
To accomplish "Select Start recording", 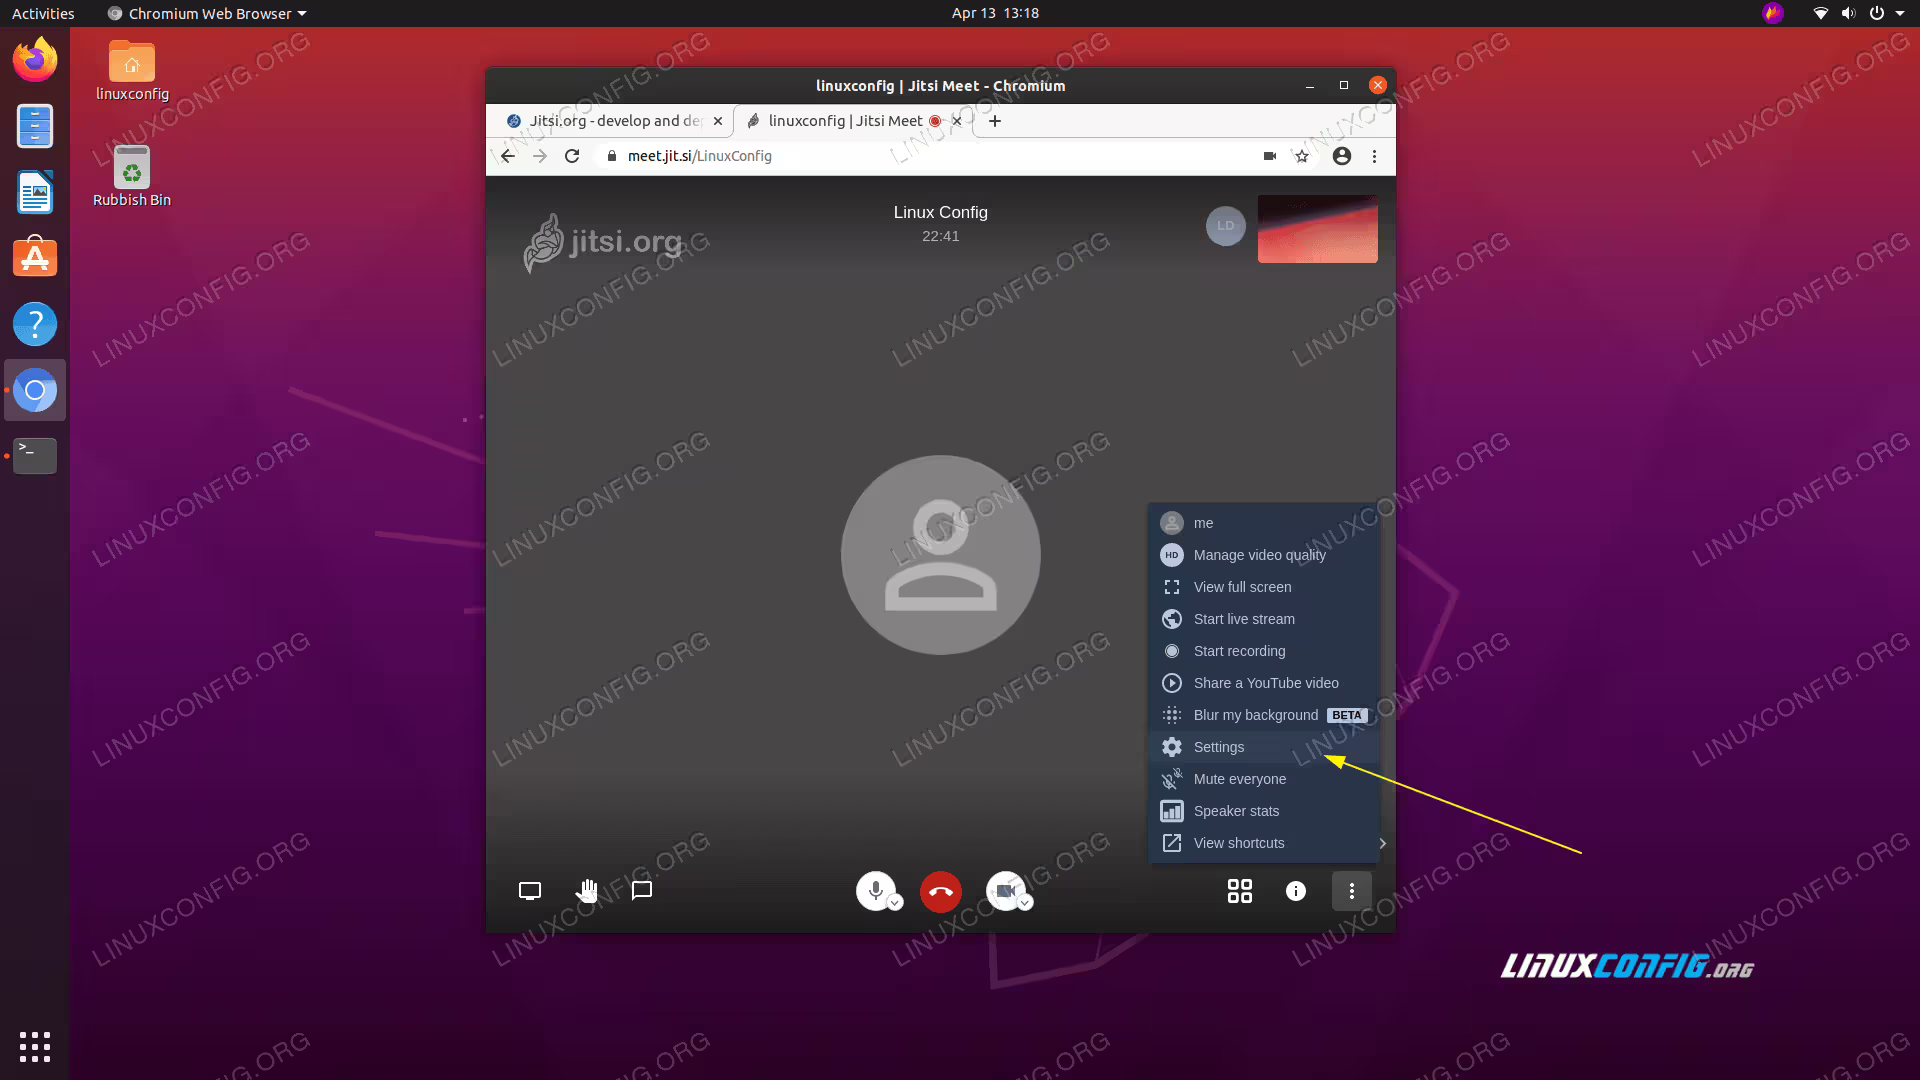I will click(1264, 651).
